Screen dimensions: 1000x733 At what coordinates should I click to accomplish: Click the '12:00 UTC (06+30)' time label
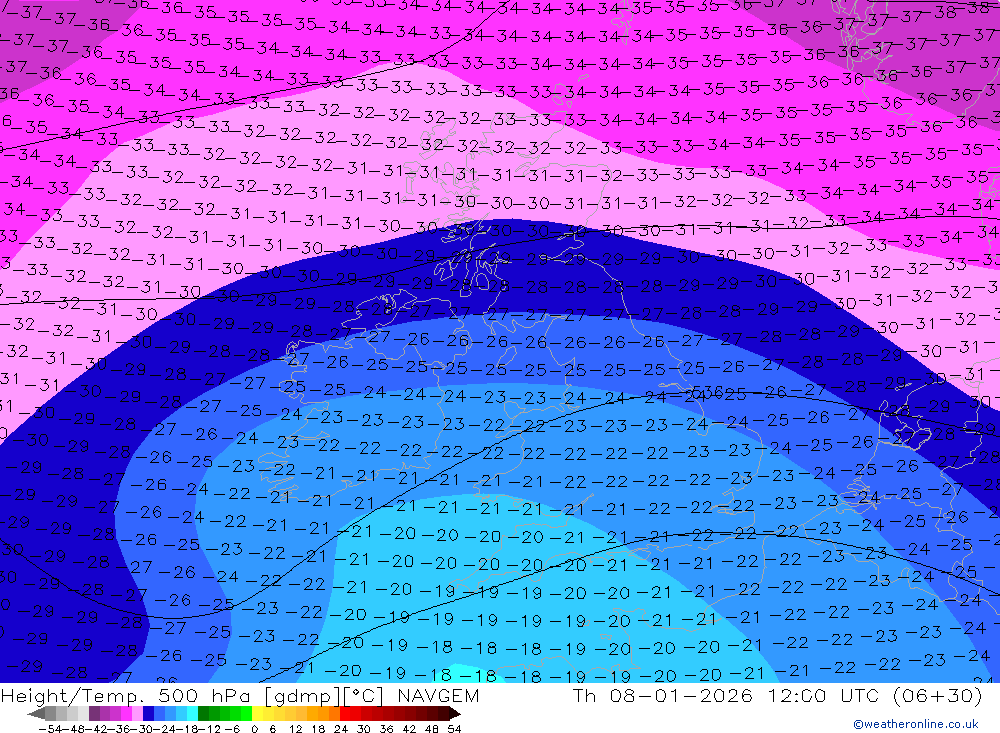pos(875,695)
